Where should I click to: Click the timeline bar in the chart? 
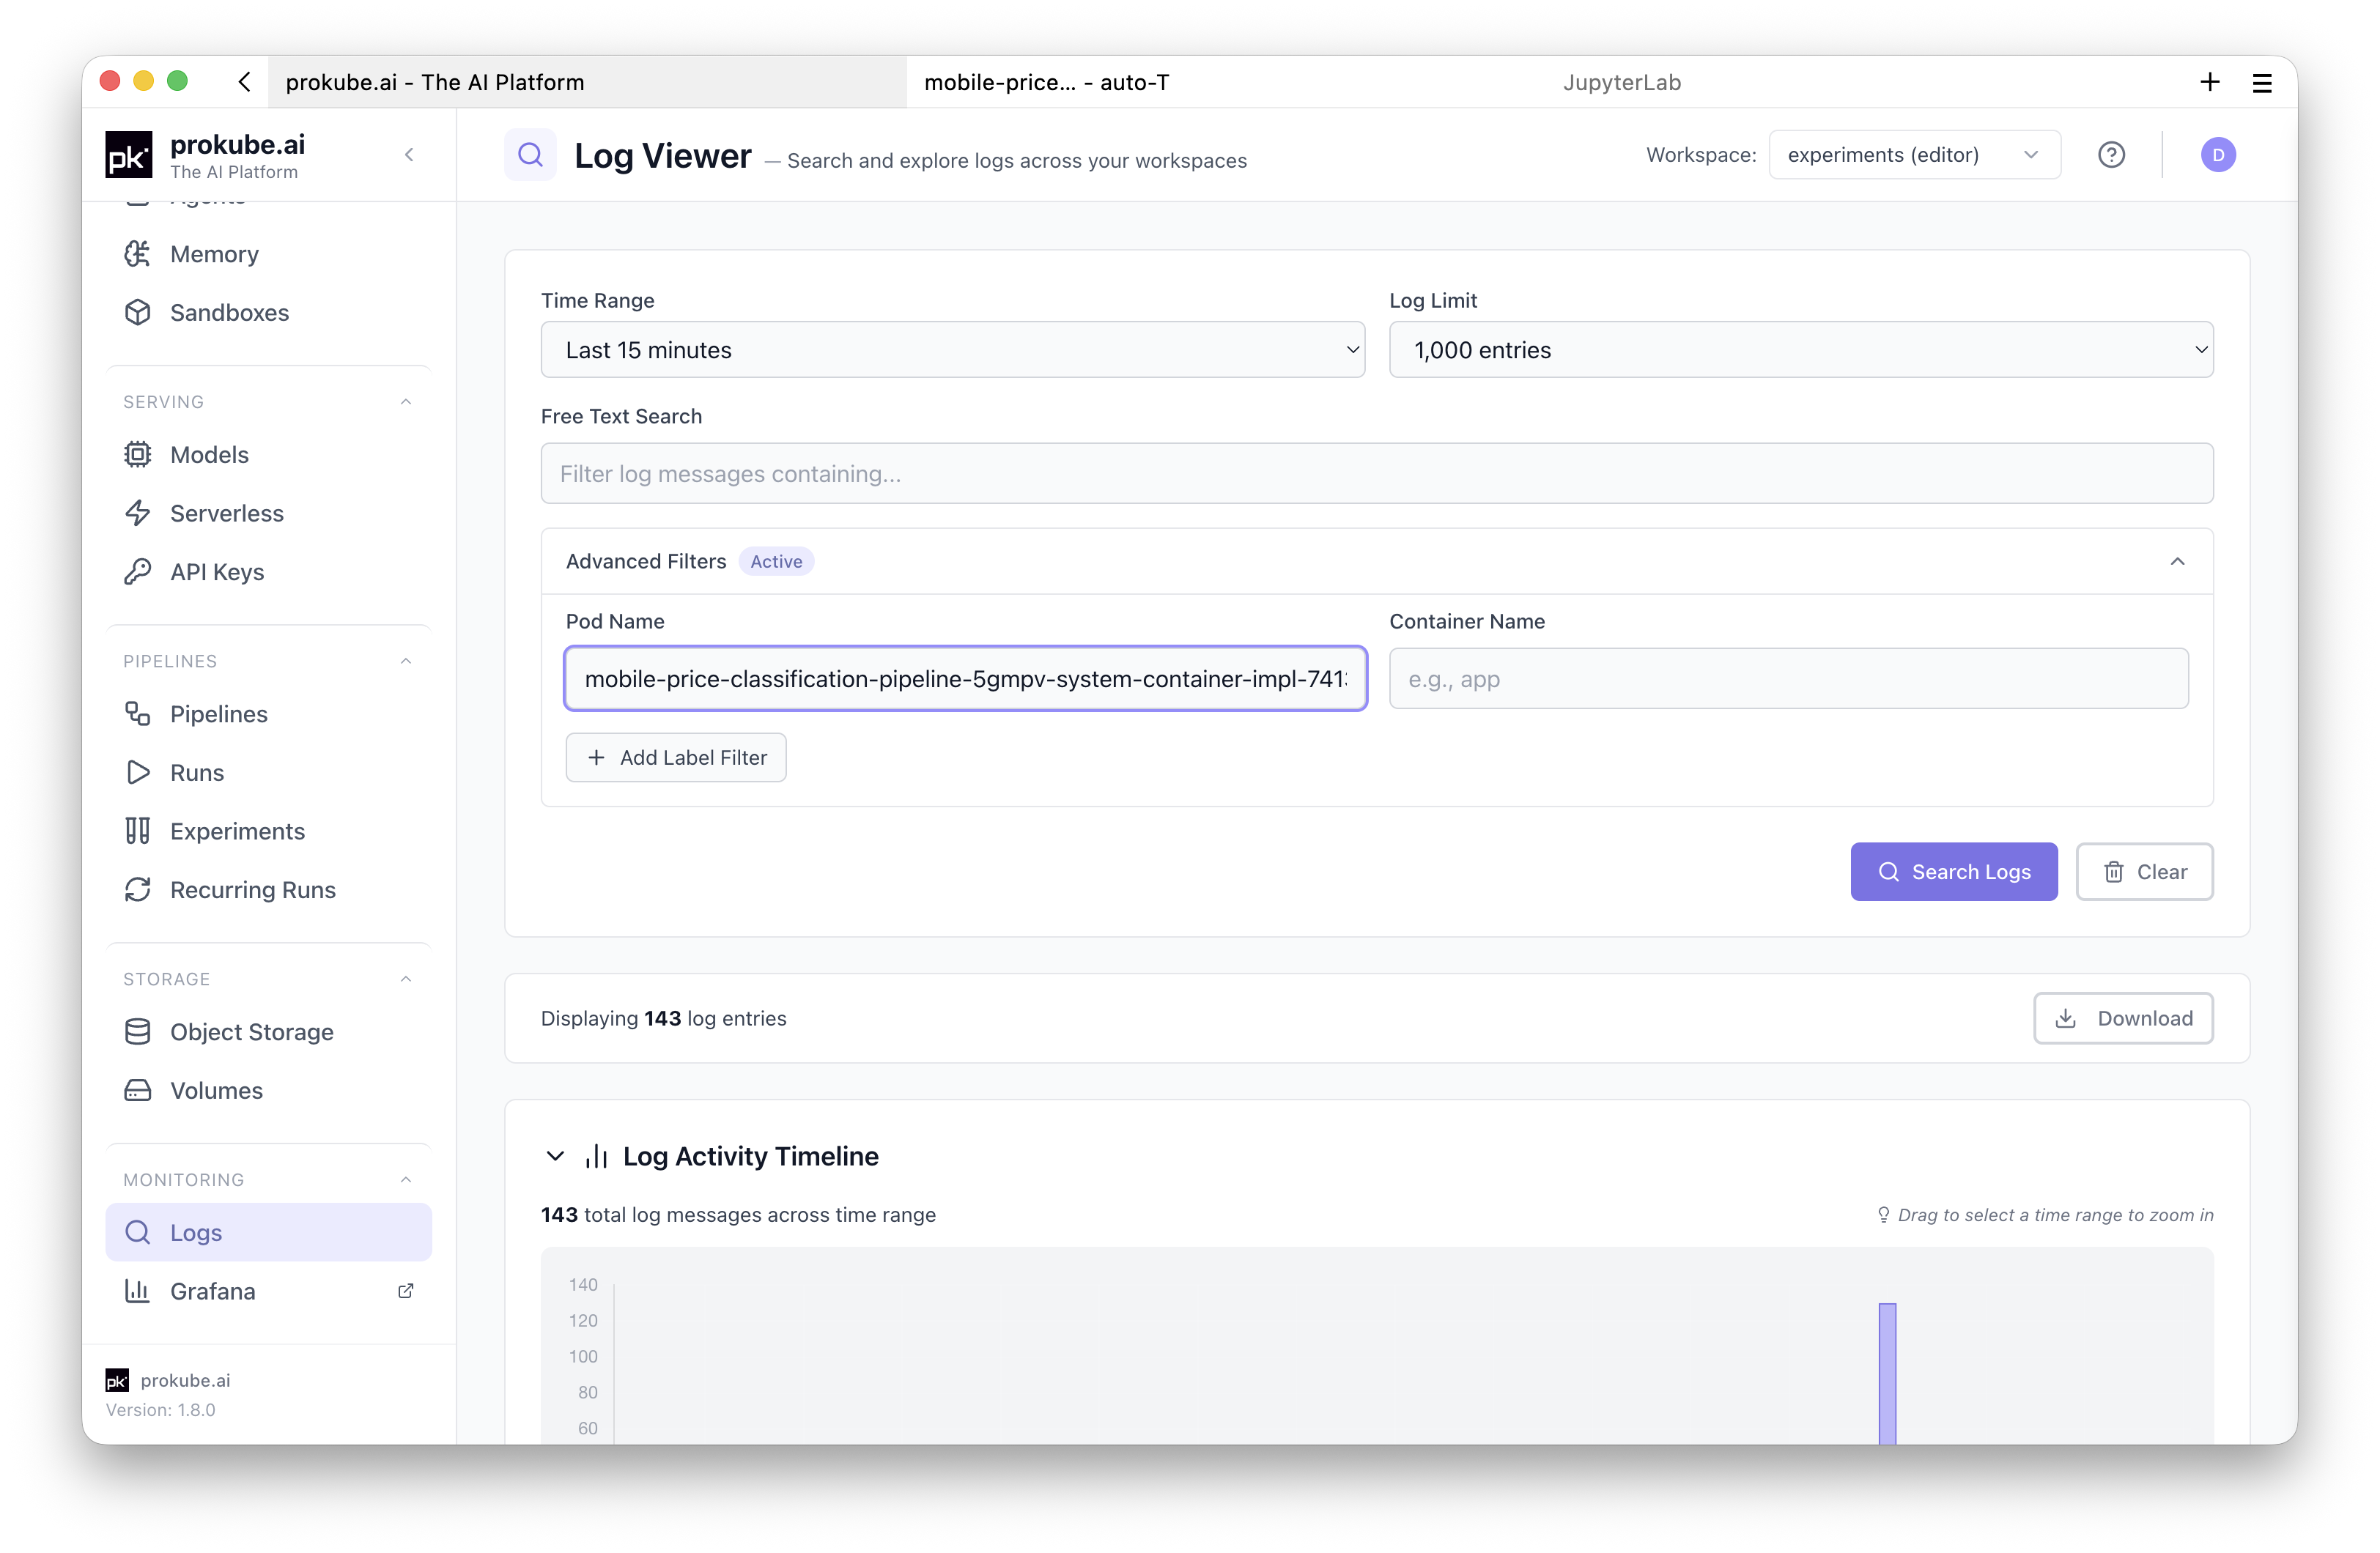point(1886,1373)
